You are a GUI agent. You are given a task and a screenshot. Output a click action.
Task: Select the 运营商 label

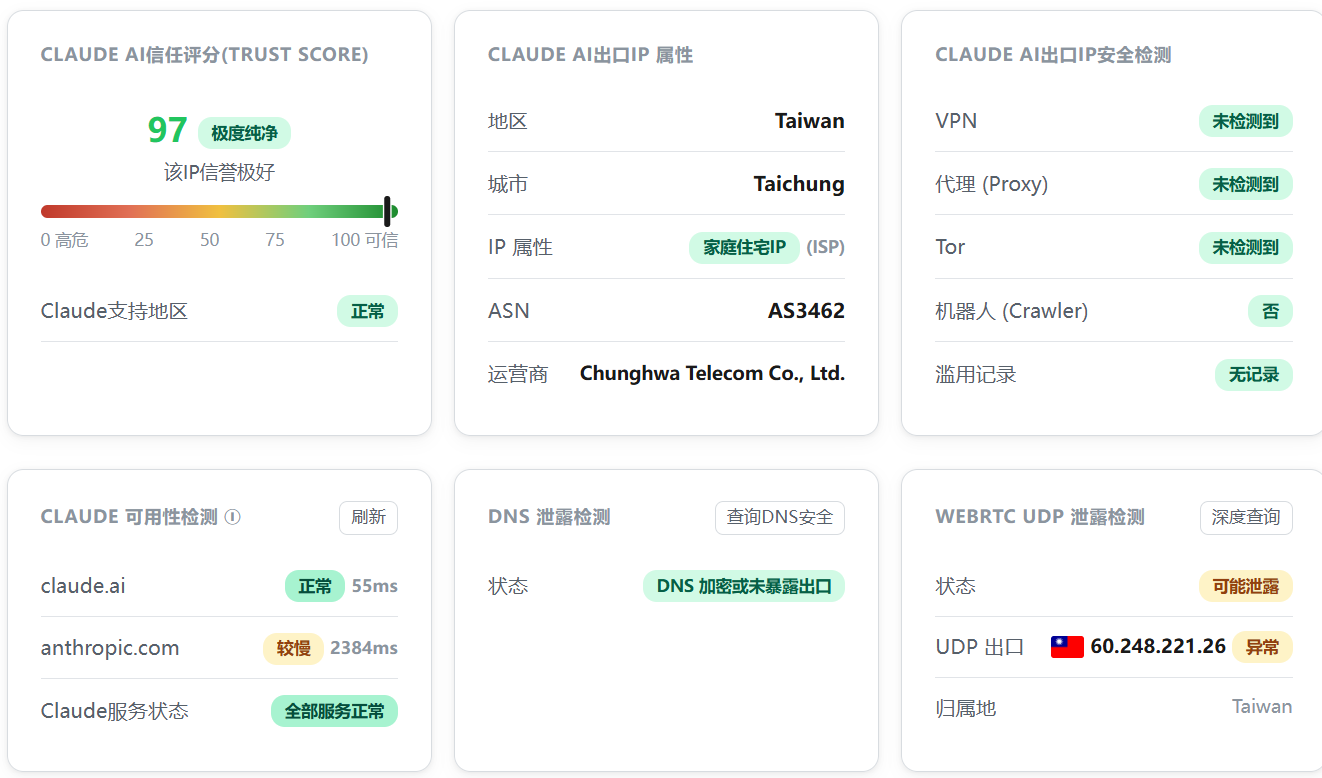518,374
